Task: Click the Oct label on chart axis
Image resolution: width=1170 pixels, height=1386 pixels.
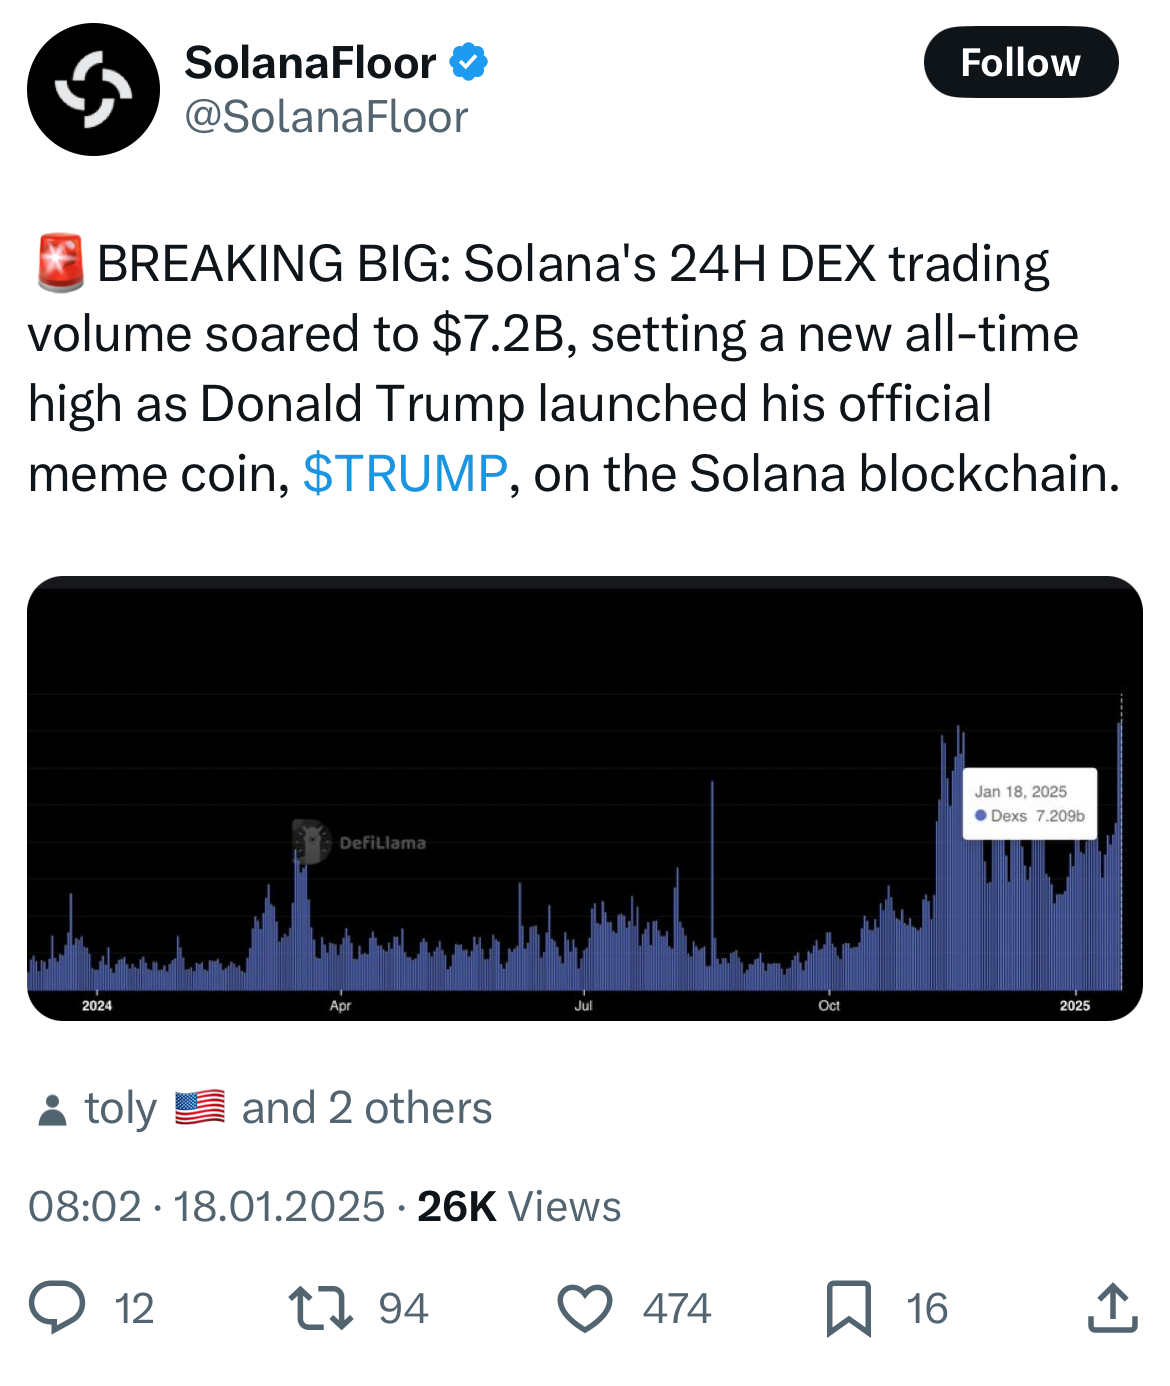Action: 829,1005
